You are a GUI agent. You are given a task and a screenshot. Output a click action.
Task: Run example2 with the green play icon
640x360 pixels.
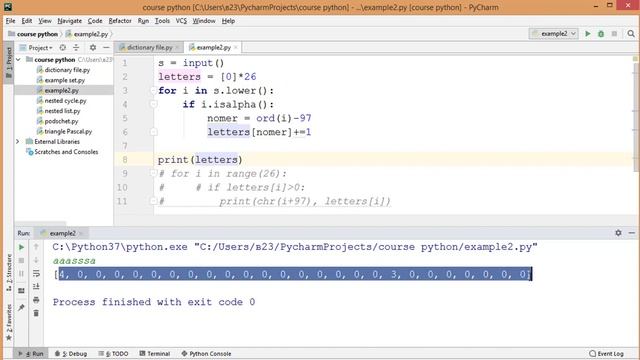[588, 33]
